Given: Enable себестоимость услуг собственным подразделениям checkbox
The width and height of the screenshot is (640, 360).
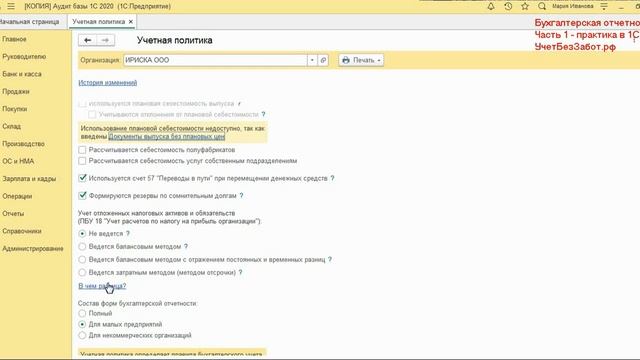Looking at the screenshot, I should tap(82, 161).
